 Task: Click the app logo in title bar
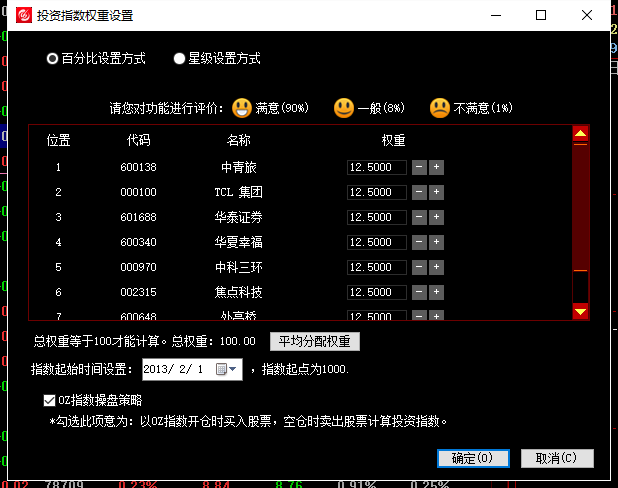tap(17, 15)
